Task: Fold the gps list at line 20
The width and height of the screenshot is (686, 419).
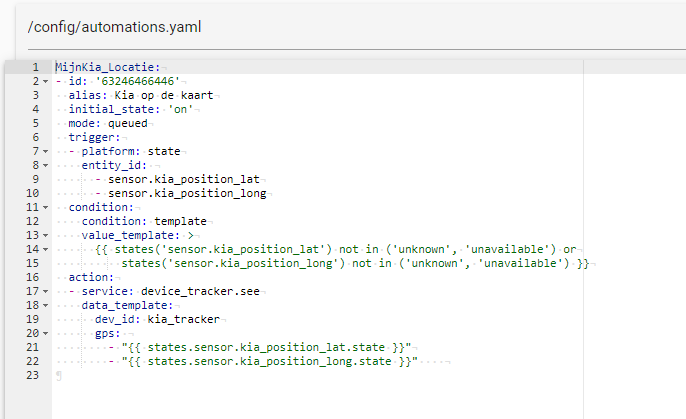Action: coord(45,333)
